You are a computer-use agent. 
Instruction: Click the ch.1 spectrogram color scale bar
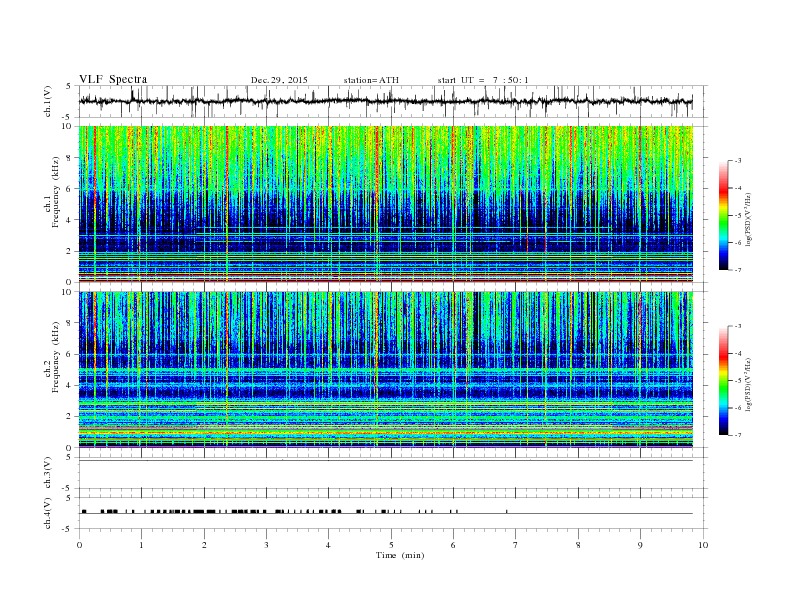pyautogui.click(x=723, y=216)
